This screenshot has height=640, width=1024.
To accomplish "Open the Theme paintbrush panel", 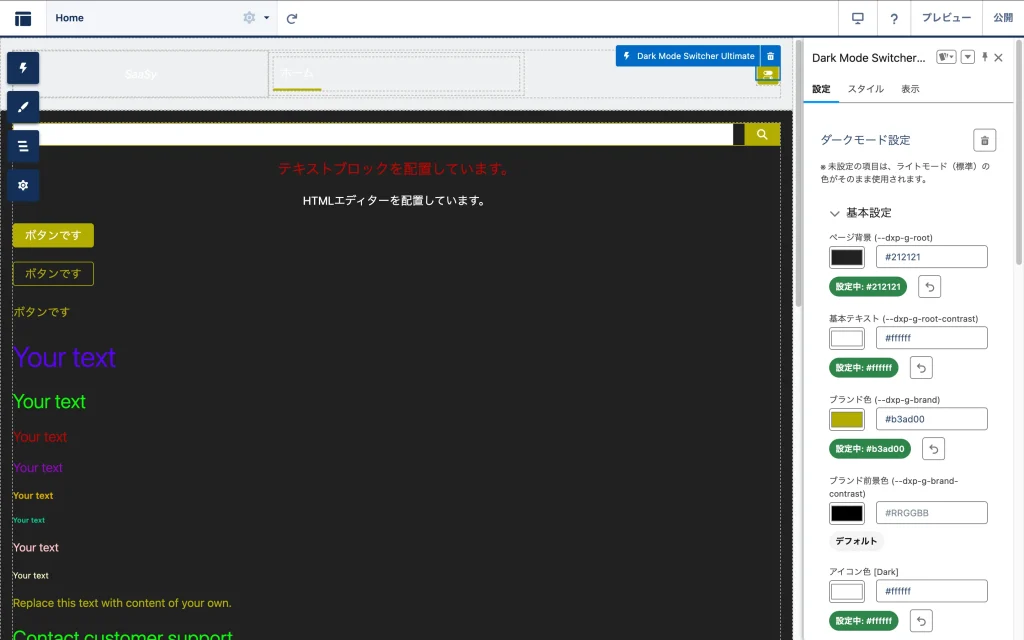I will (x=23, y=107).
